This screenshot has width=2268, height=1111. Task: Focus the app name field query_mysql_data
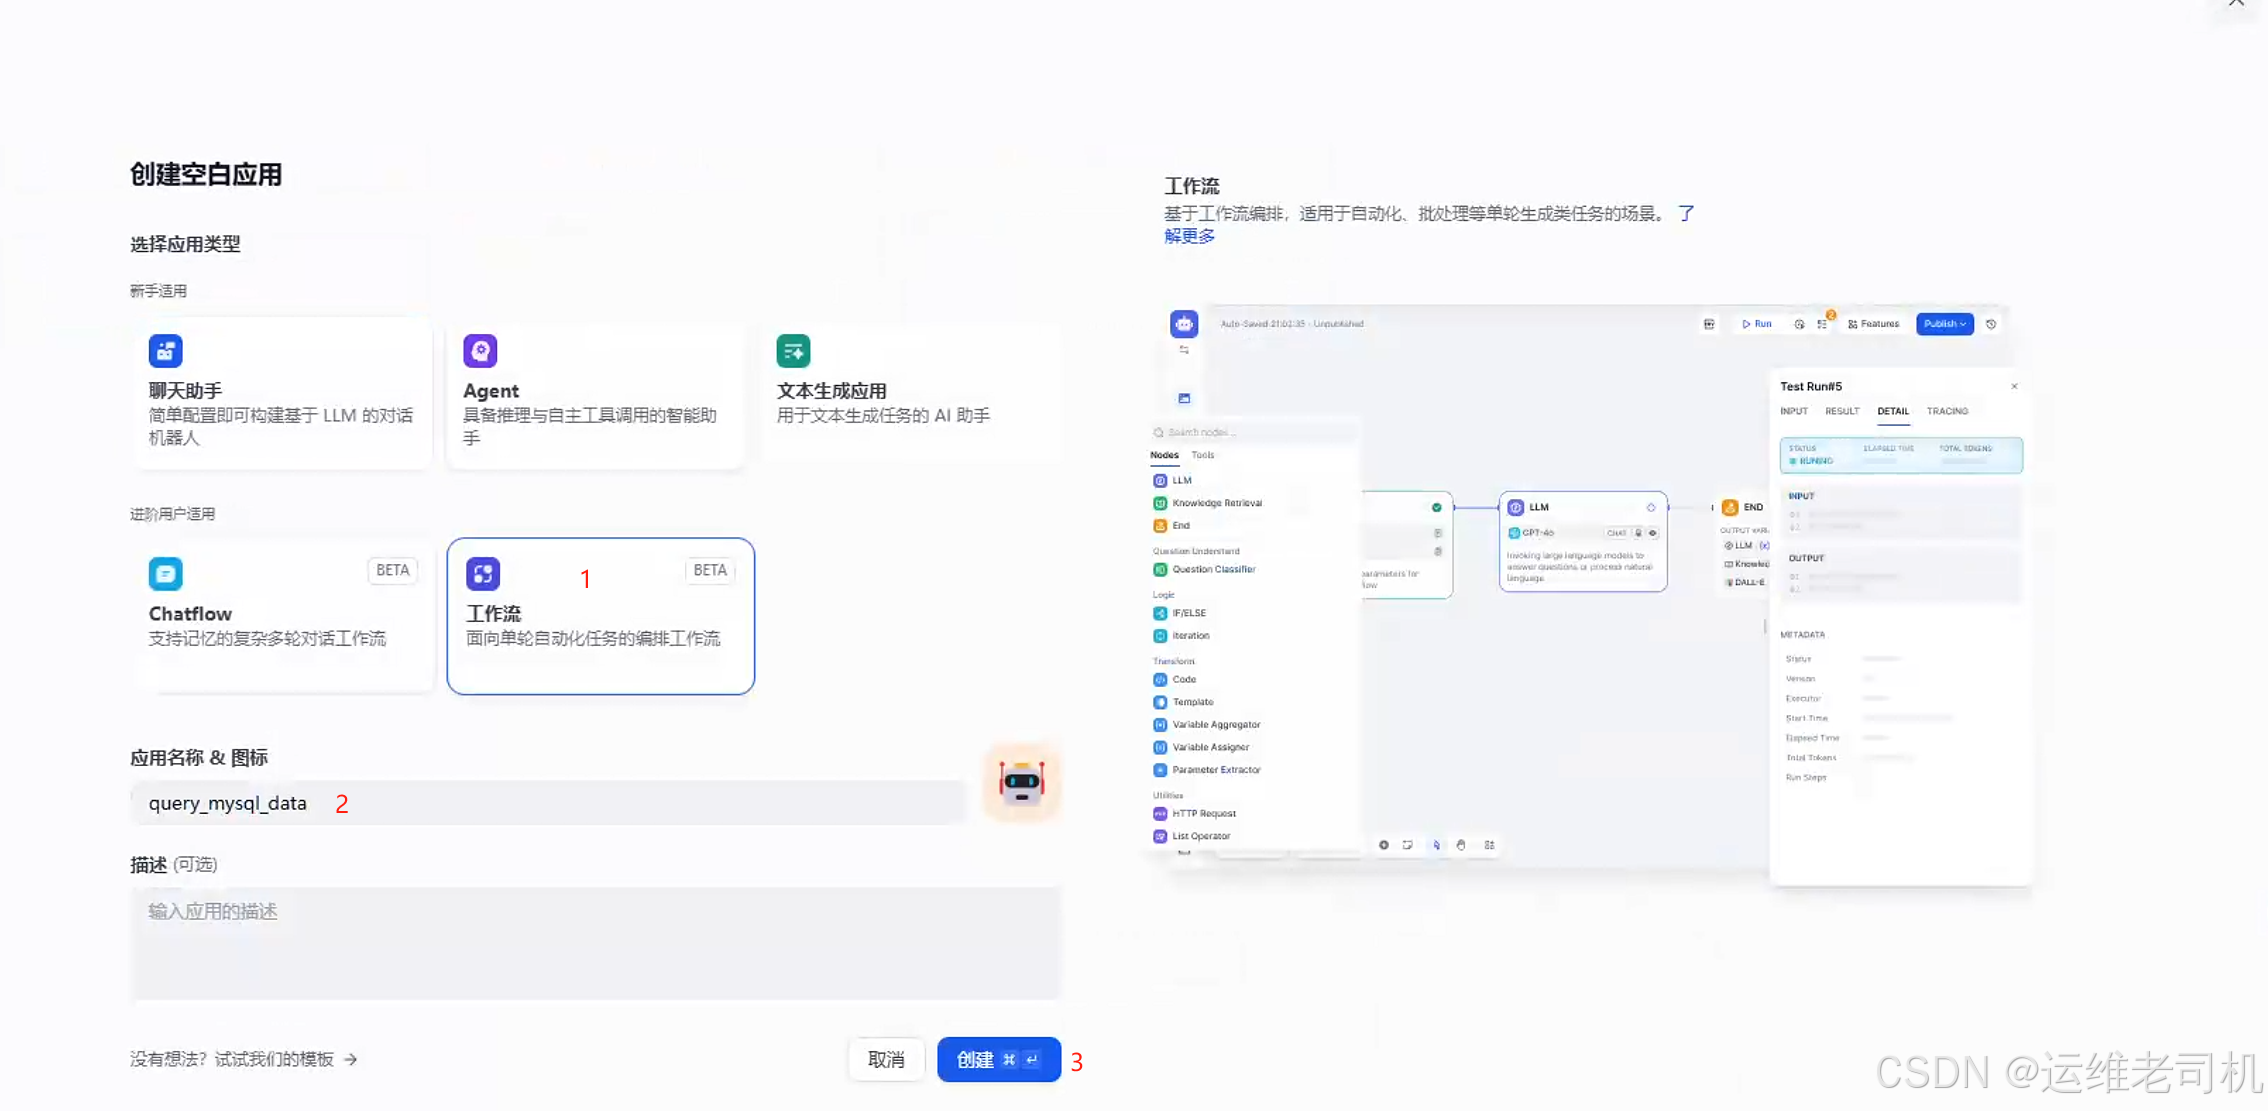[548, 803]
